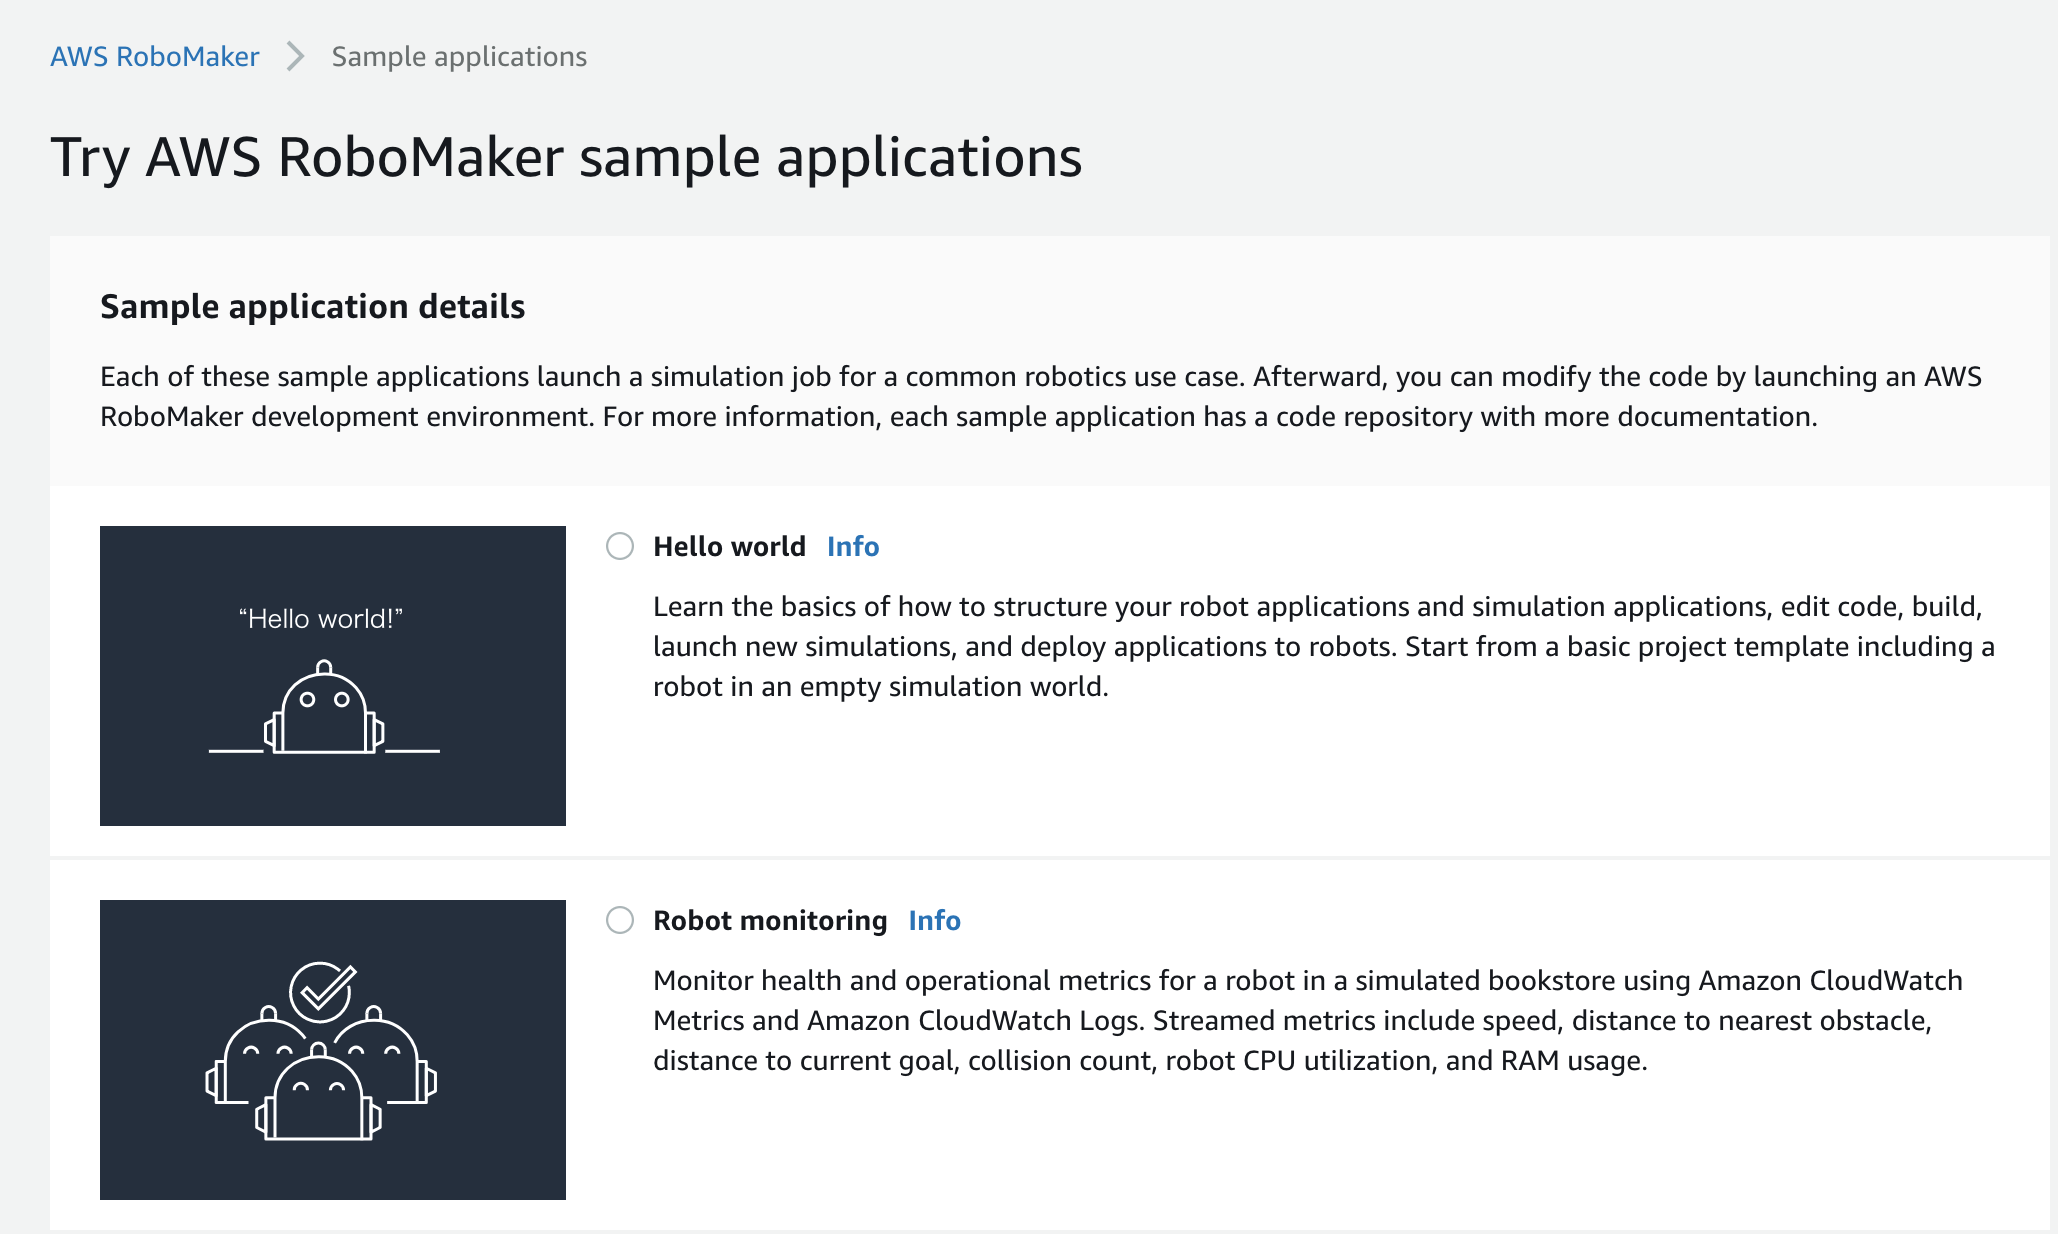Click the AWS RoboMaker breadcrumb link
Viewport: 2058px width, 1234px height.
tap(154, 56)
